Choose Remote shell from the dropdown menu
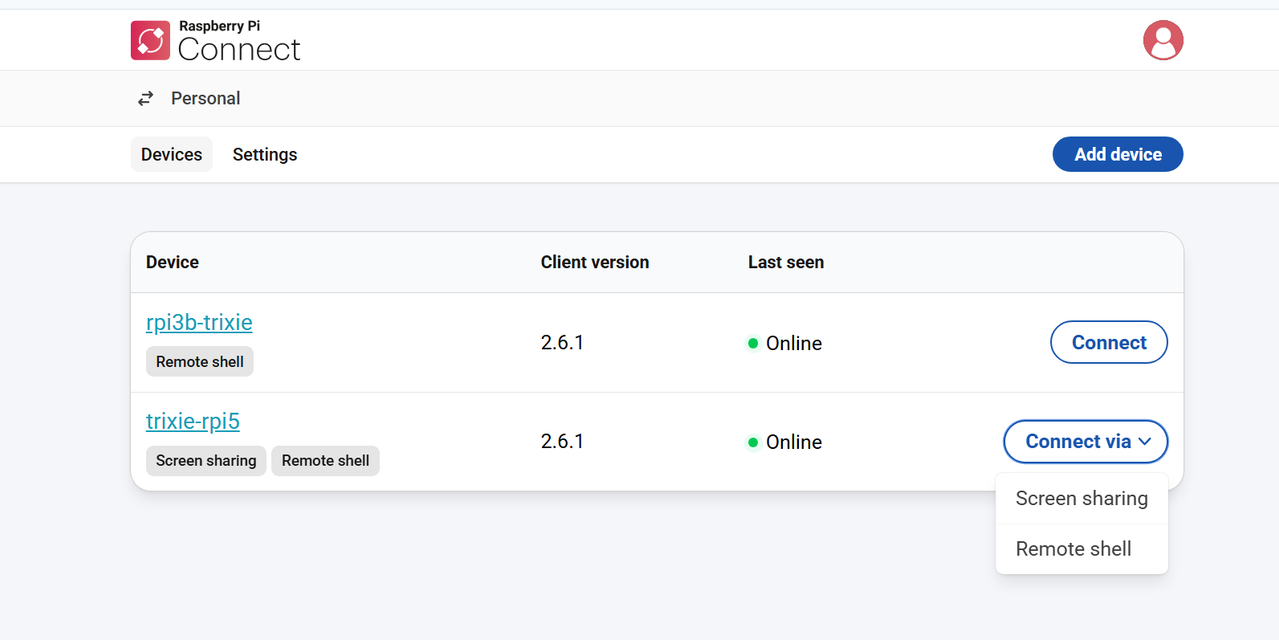The height and width of the screenshot is (640, 1279). pos(1082,549)
